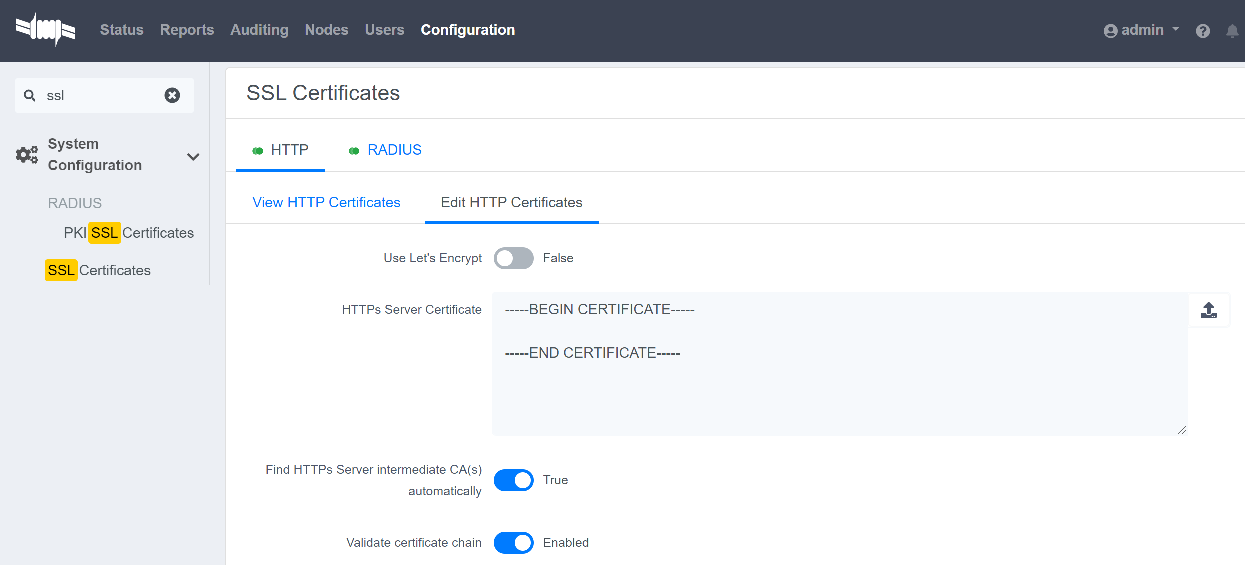Click the PacketFence logo icon
1245x566 pixels.
coord(45,30)
